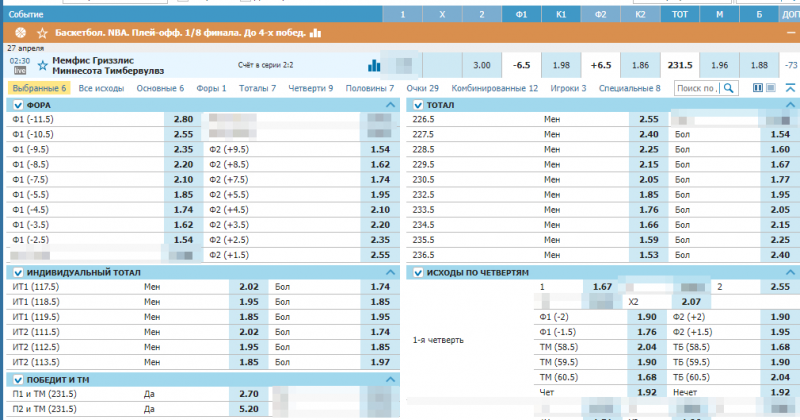
Task: Collapse the ИСХОДЫ ПО ЧЕТВЕРТЯМ section chevron
Action: [x=790, y=272]
